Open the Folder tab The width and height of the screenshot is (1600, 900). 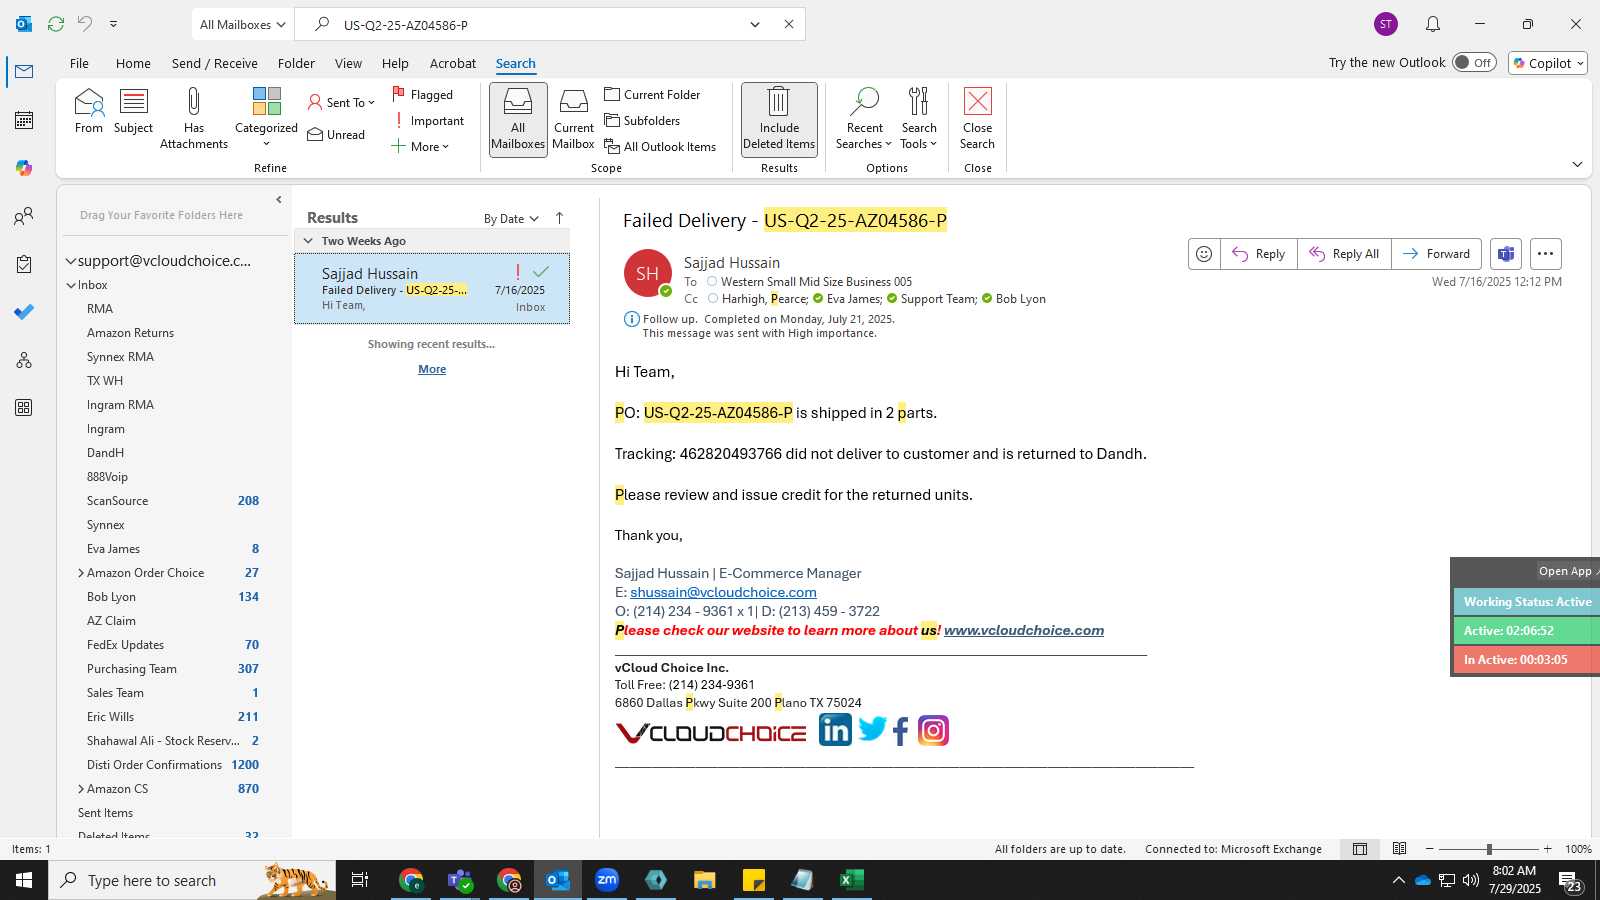click(x=296, y=63)
